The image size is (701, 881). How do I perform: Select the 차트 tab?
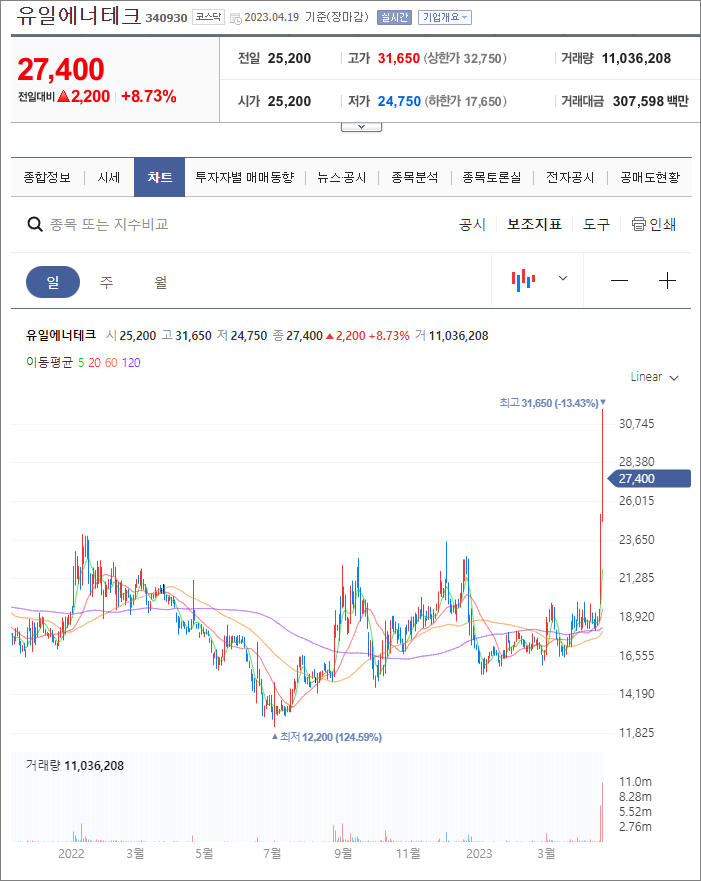(x=160, y=177)
